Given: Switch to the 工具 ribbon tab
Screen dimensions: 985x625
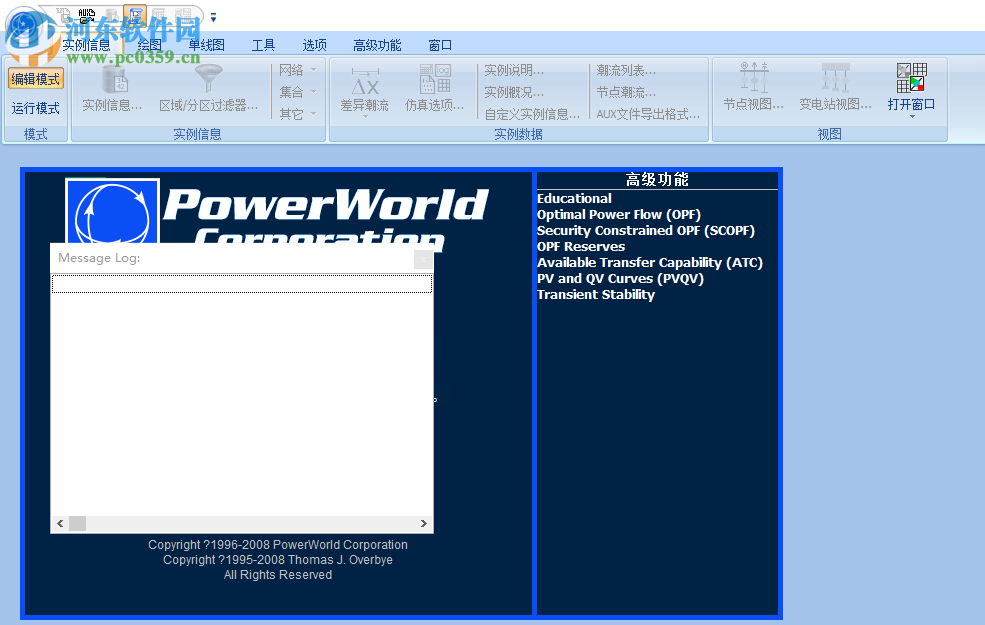Looking at the screenshot, I should (x=263, y=44).
